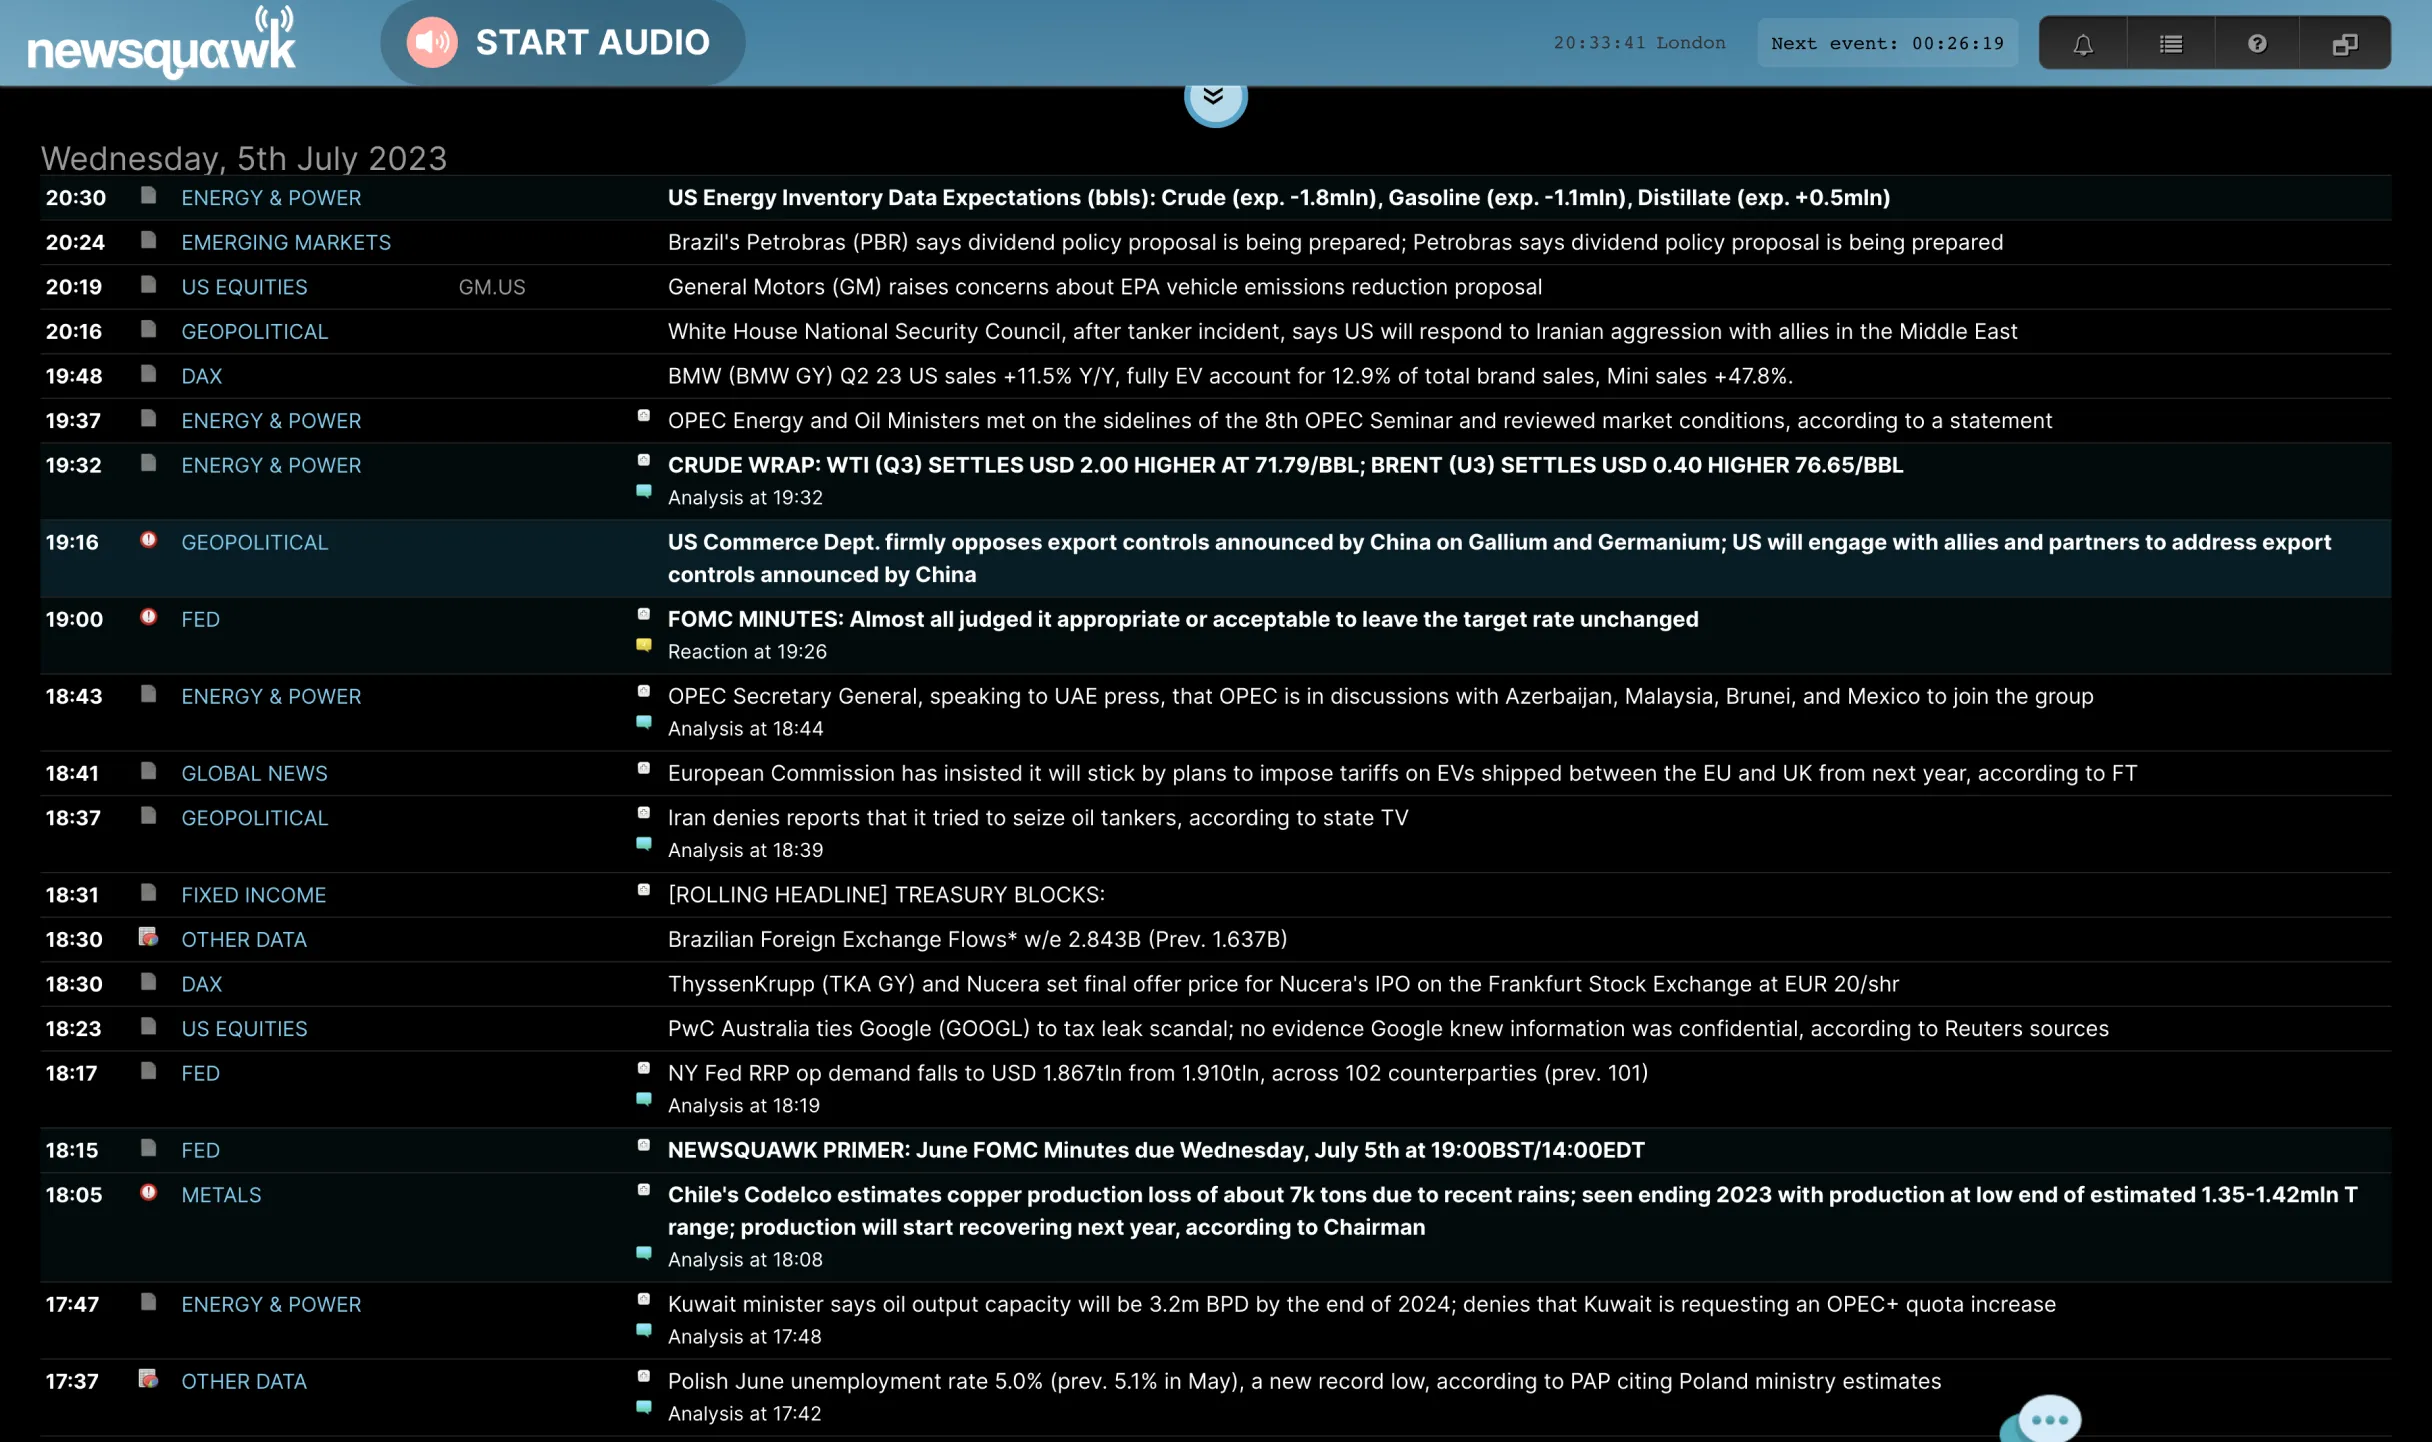This screenshot has height=1442, width=2432.
Task: Start the audio squawk broadcast
Action: pyautogui.click(x=562, y=42)
